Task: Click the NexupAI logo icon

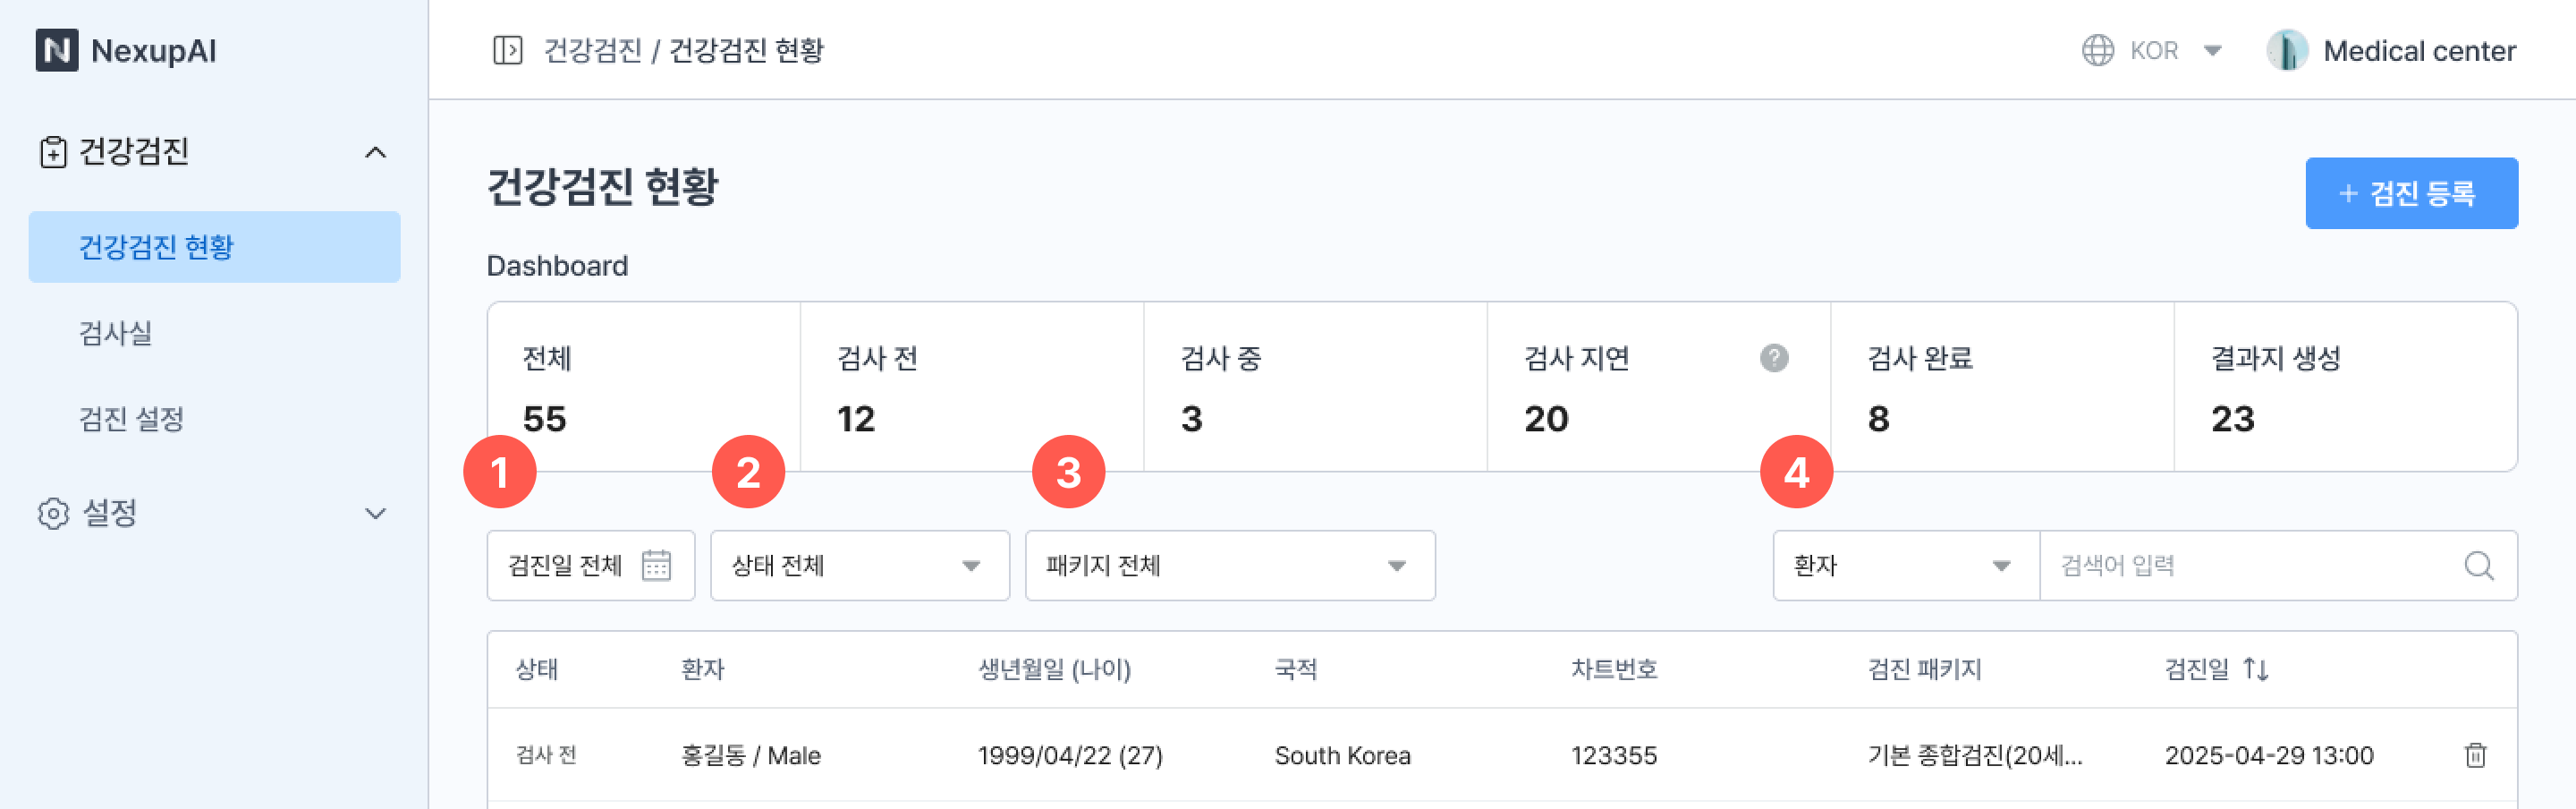Action: (x=57, y=50)
